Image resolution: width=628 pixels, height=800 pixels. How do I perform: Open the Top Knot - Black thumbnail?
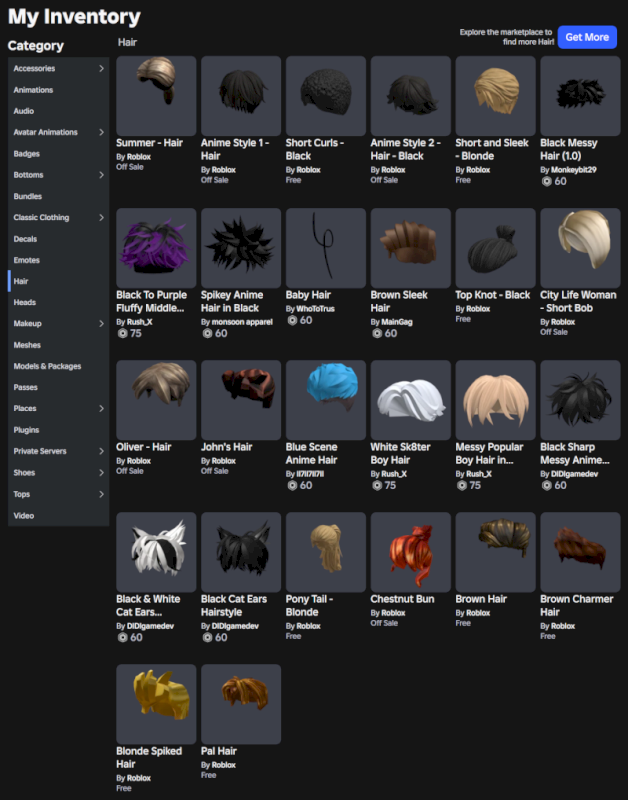pyautogui.click(x=495, y=248)
